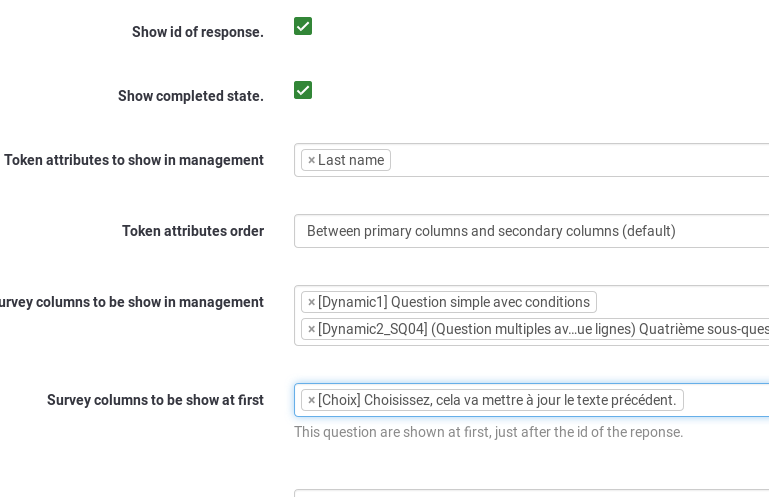Click the help text about questions shown at first
769x497 pixels.
click(489, 432)
